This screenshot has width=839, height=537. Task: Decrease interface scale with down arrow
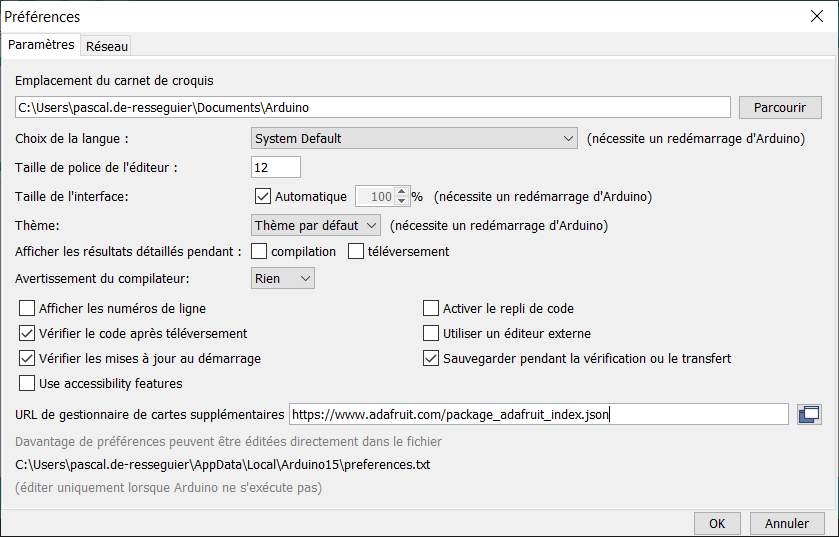pyautogui.click(x=402, y=201)
